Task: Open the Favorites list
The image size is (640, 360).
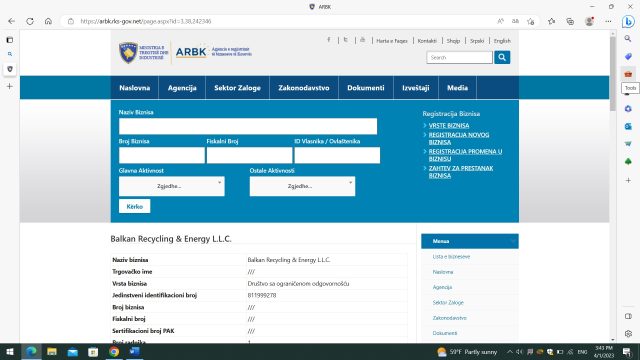Action: coord(551,21)
